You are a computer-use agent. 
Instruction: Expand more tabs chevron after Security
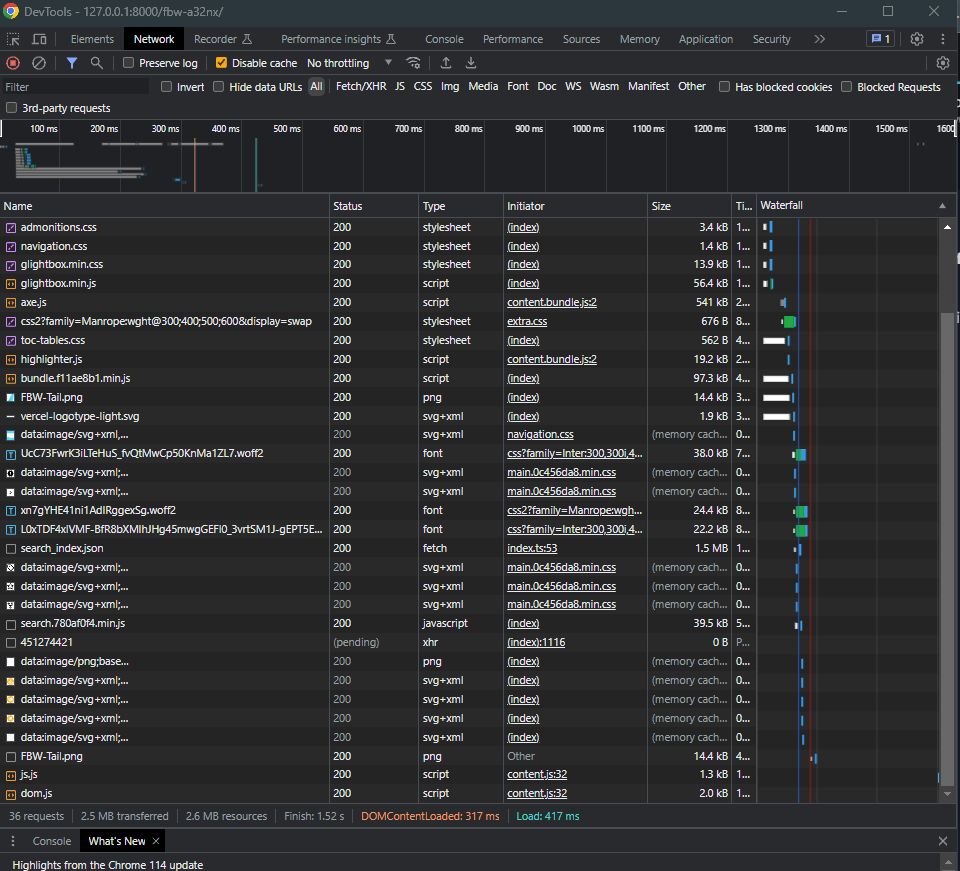[x=819, y=39]
